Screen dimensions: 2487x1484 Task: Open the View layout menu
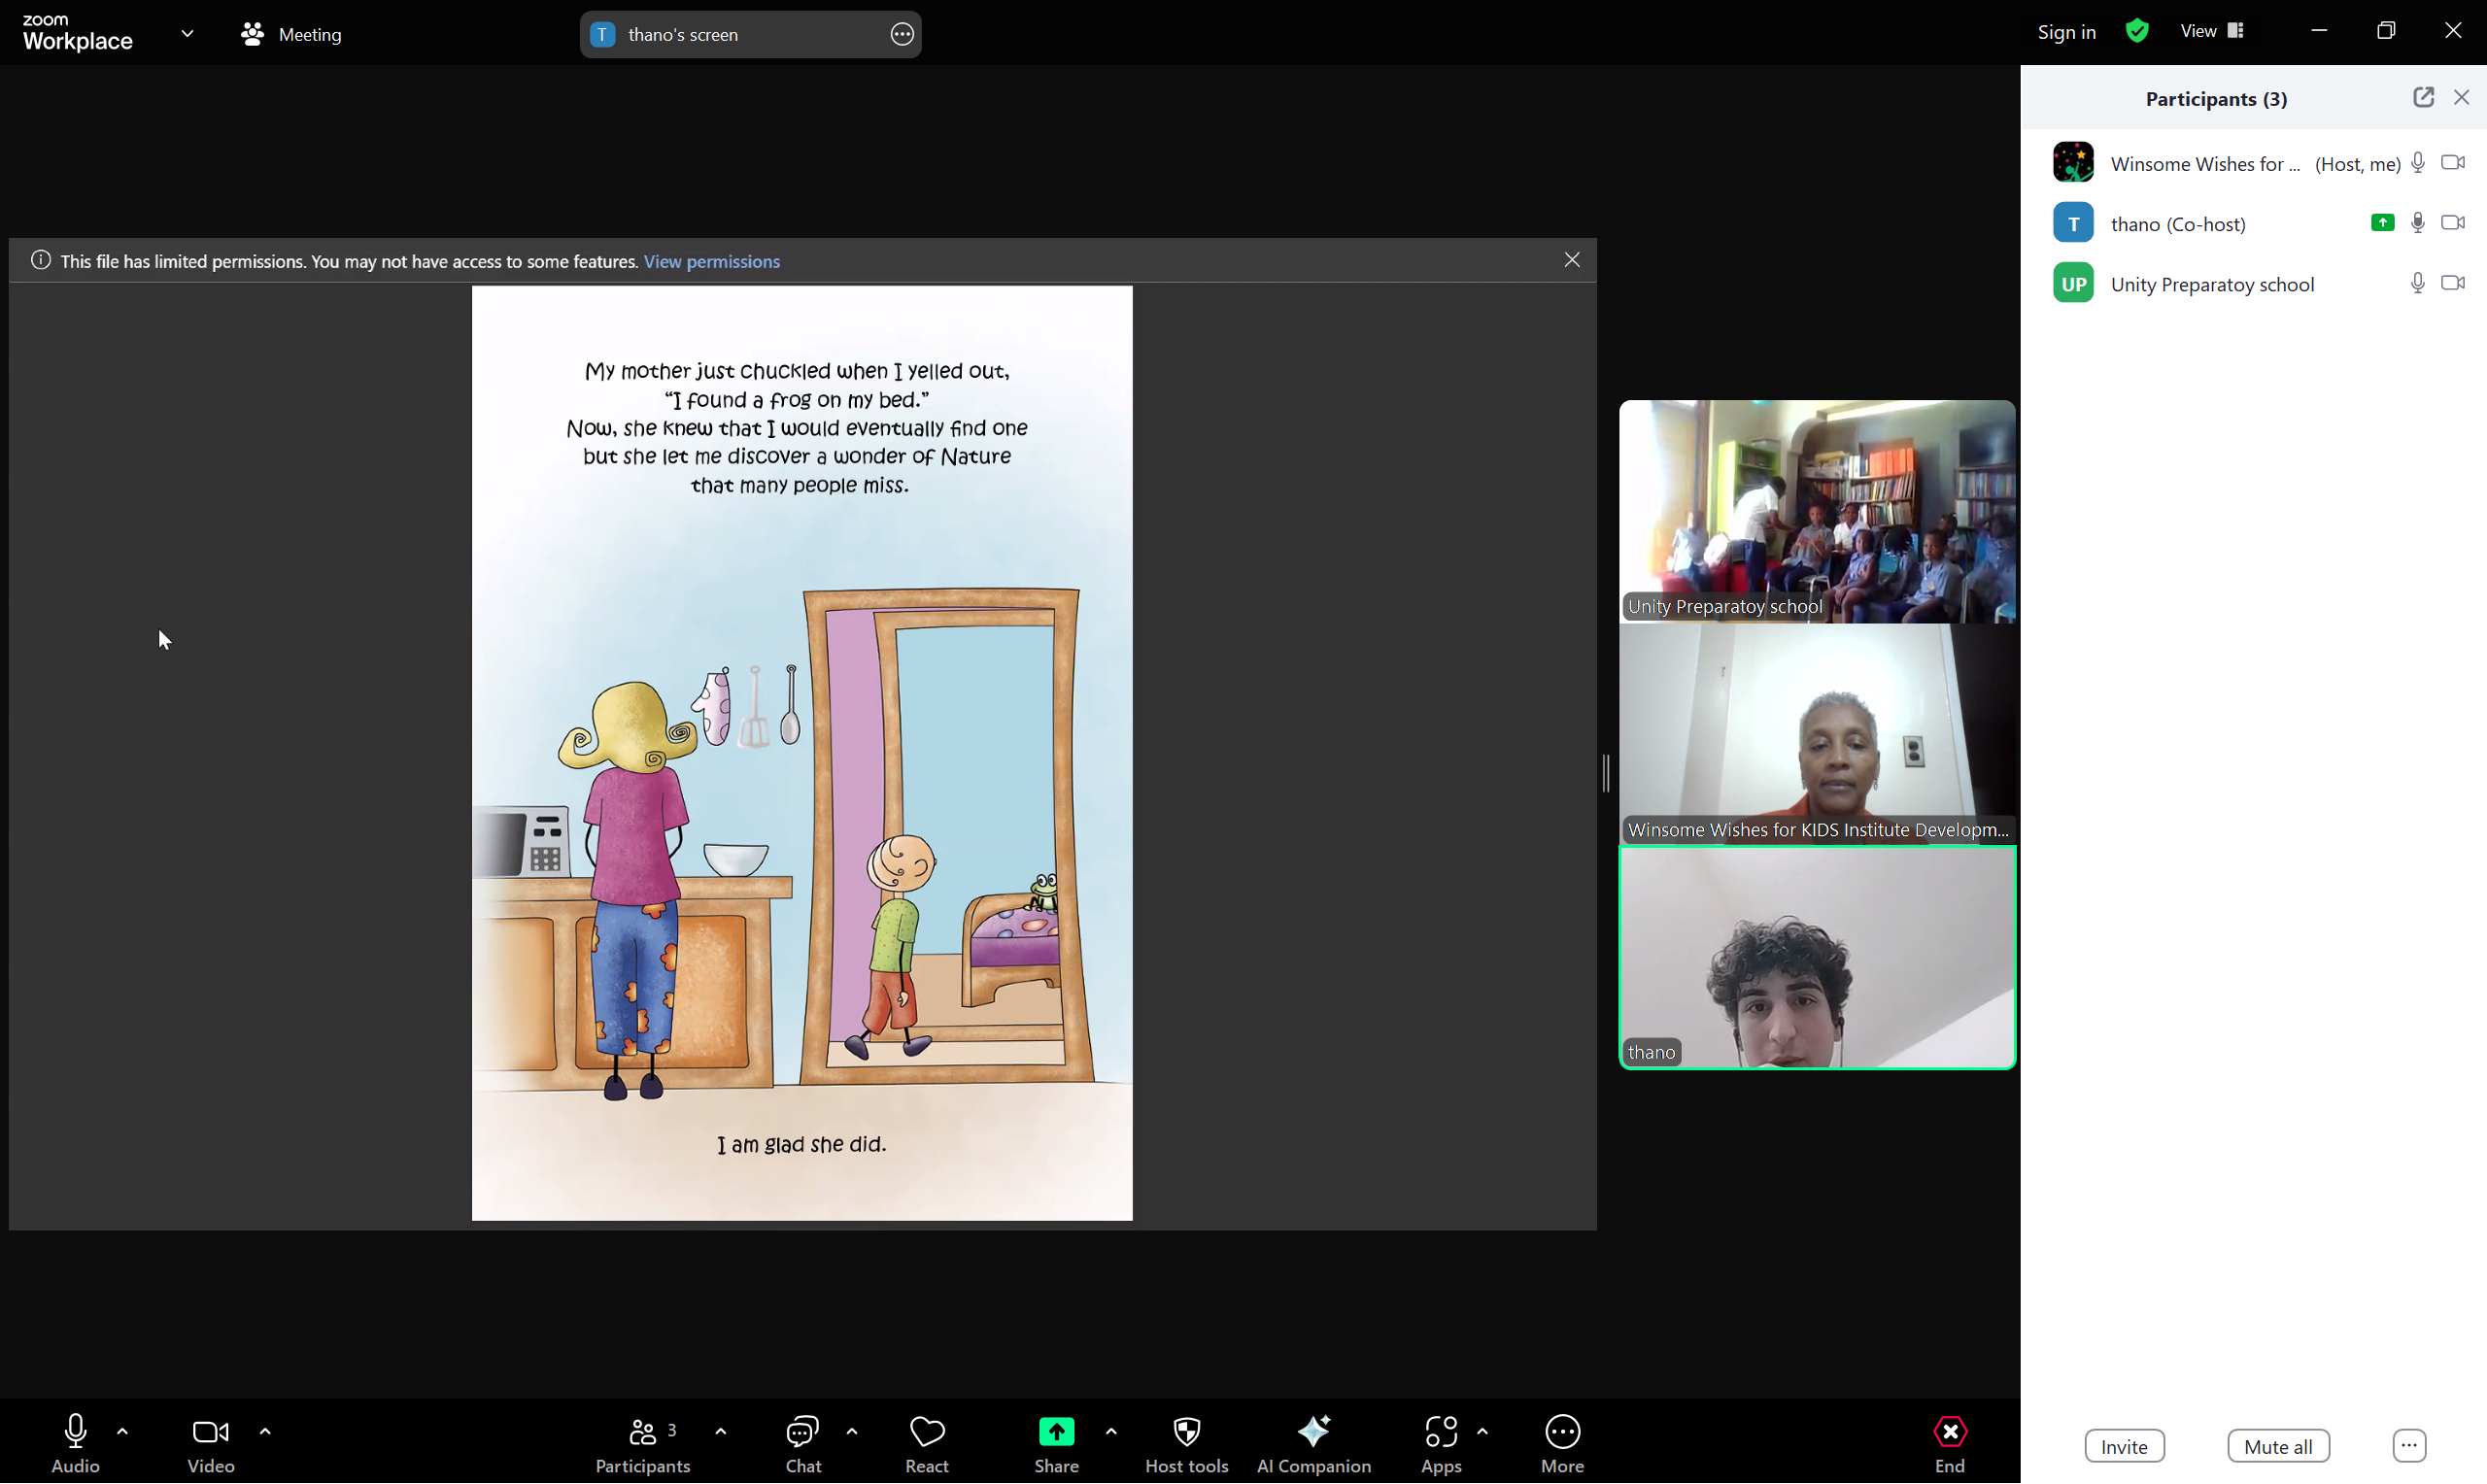[x=2211, y=32]
